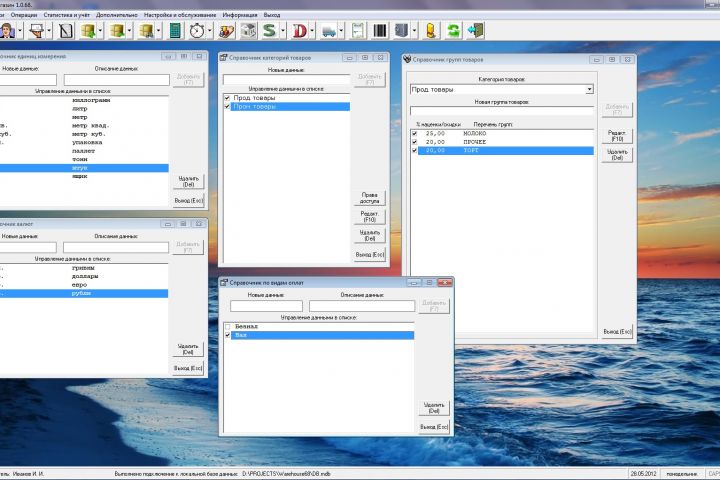Open the Информация menu

click(x=240, y=15)
